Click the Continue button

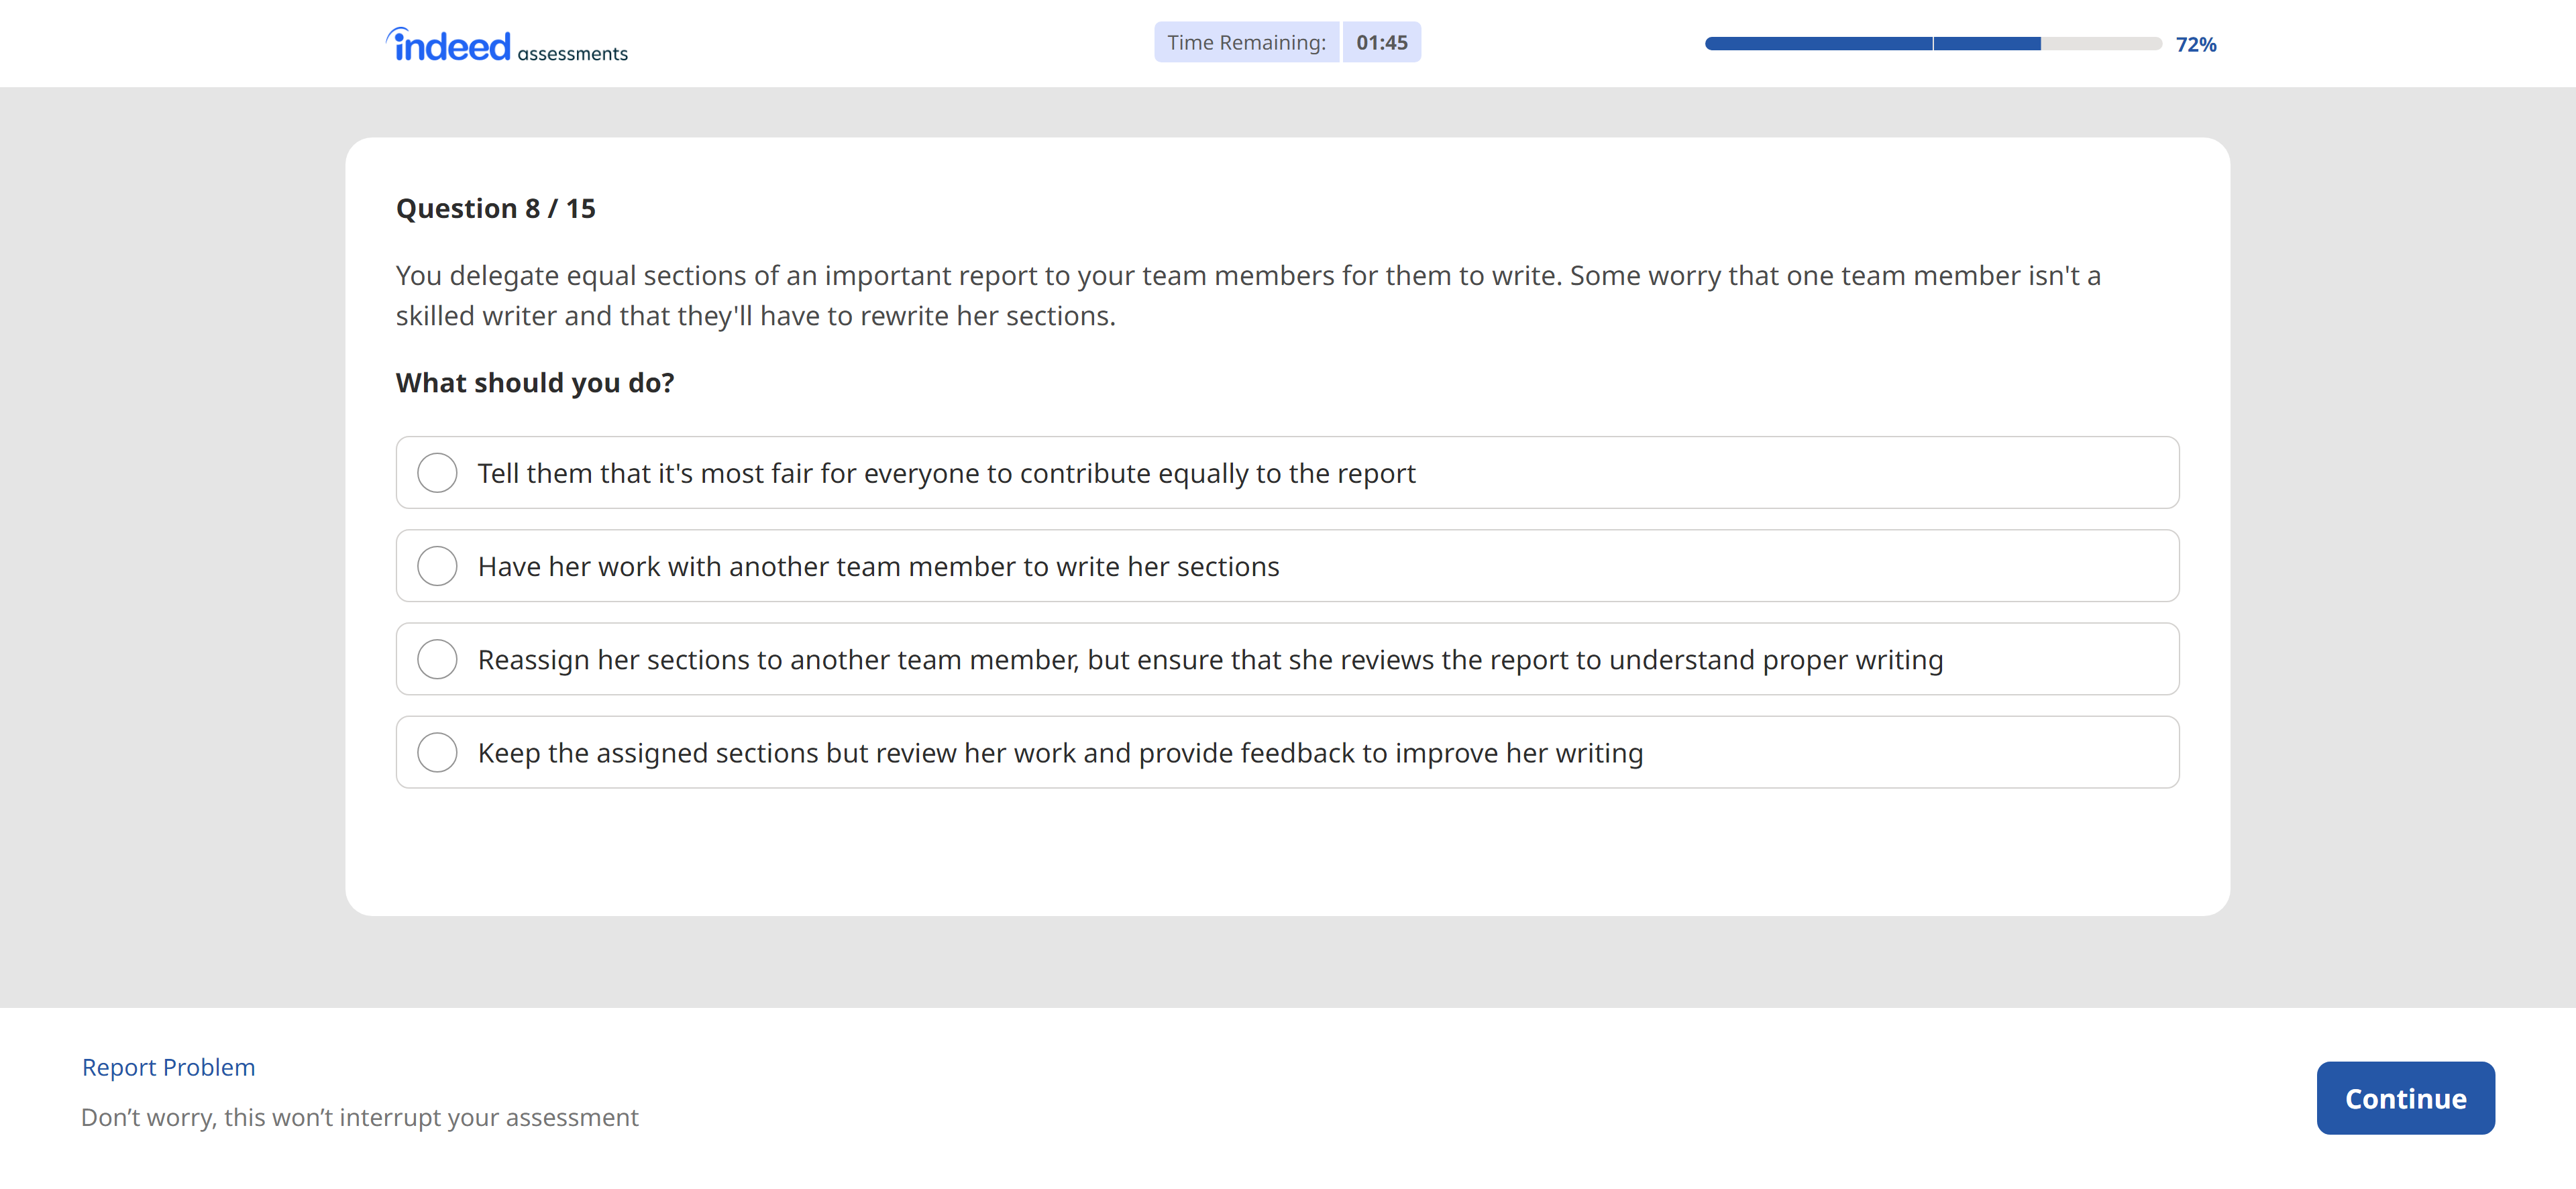coord(2405,1098)
